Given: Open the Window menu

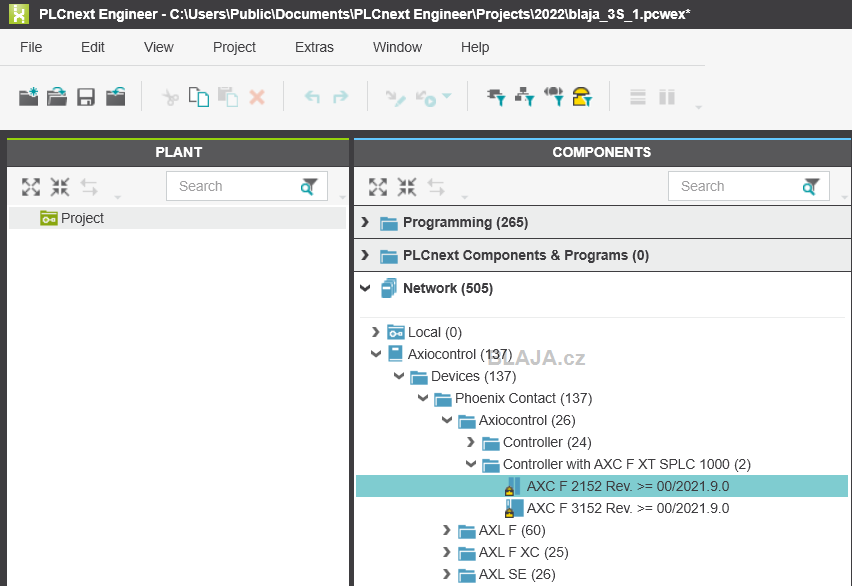Looking at the screenshot, I should point(397,47).
